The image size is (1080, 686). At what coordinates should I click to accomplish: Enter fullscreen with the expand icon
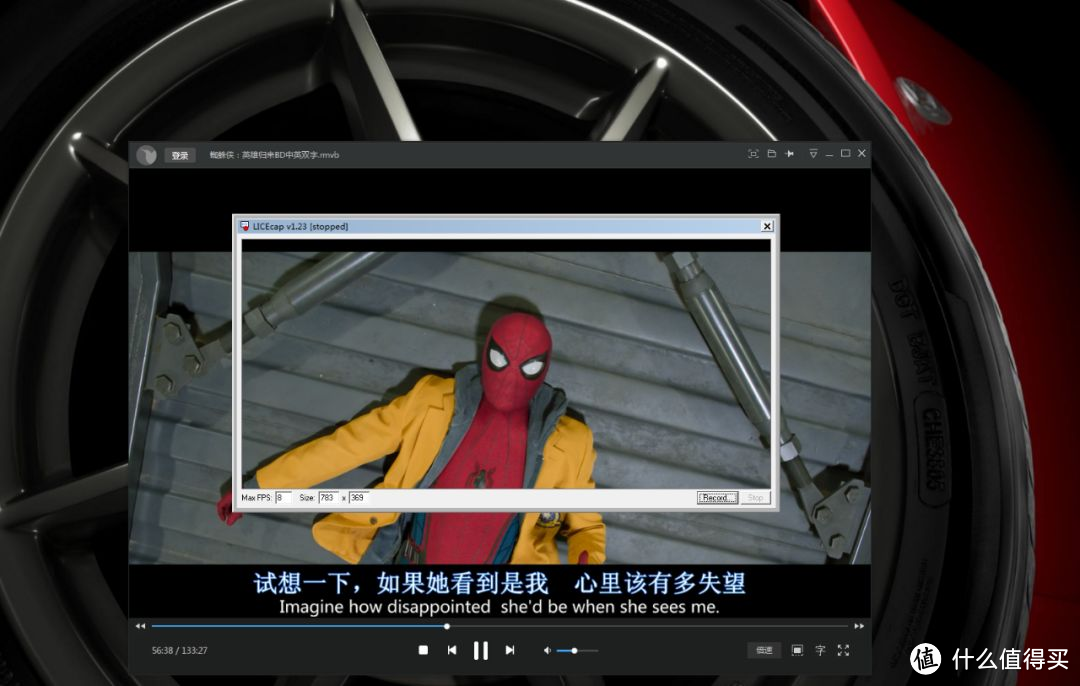(x=843, y=650)
